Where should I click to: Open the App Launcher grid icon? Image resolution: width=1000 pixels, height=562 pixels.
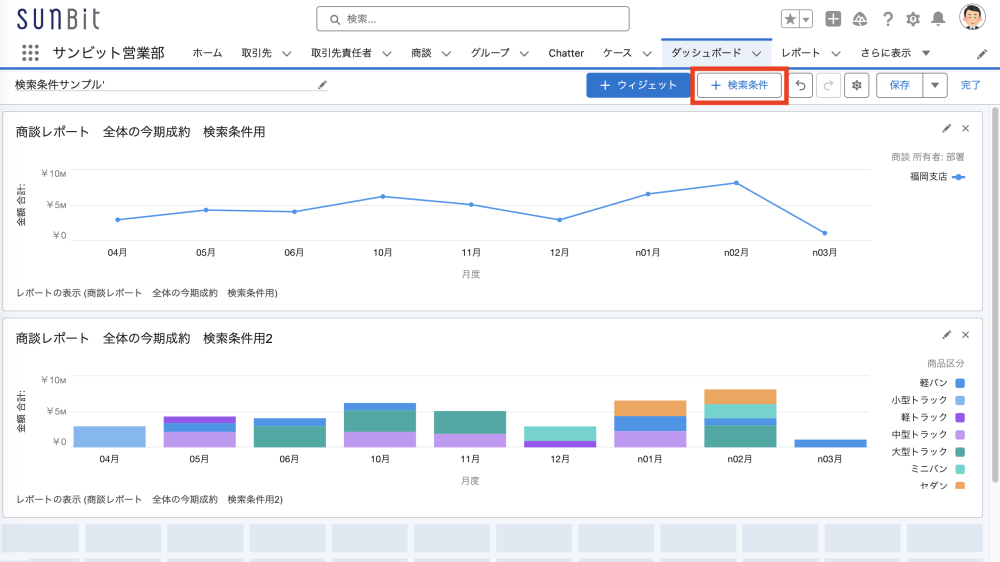(30, 53)
